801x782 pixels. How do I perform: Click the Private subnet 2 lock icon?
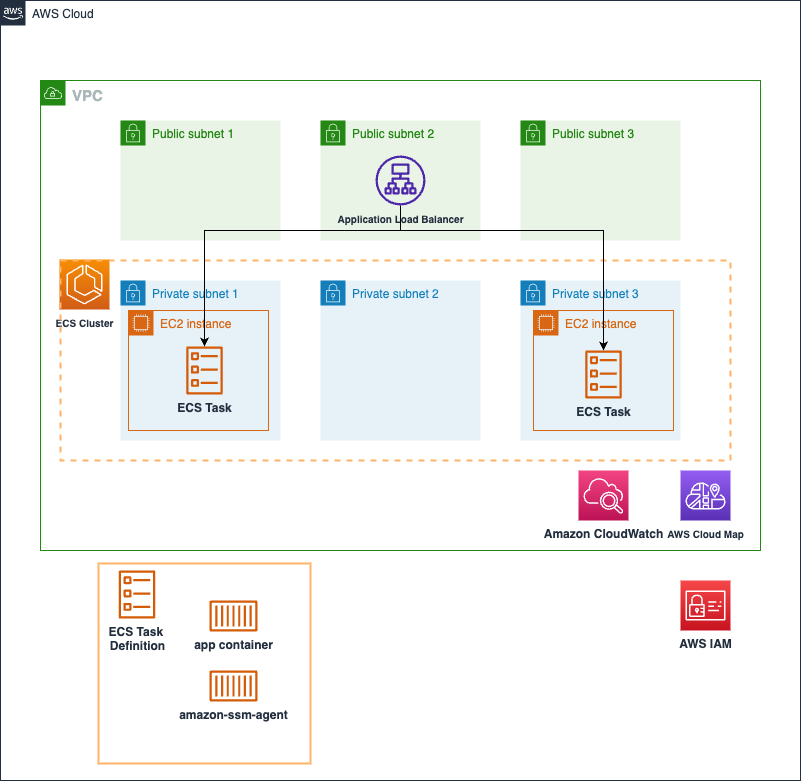(x=333, y=293)
